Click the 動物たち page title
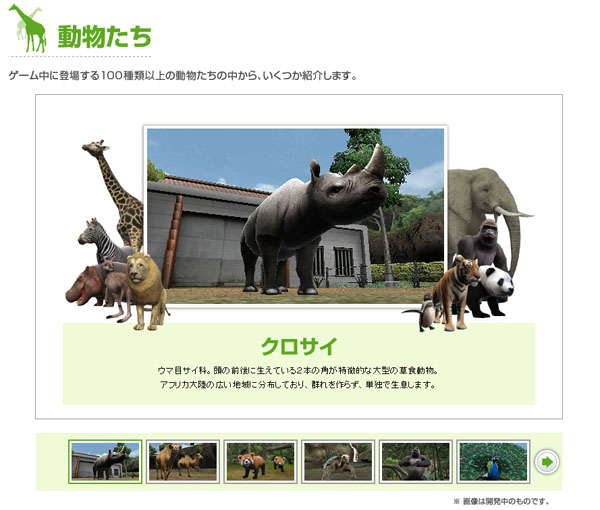The height and width of the screenshot is (510, 600). coord(105,37)
